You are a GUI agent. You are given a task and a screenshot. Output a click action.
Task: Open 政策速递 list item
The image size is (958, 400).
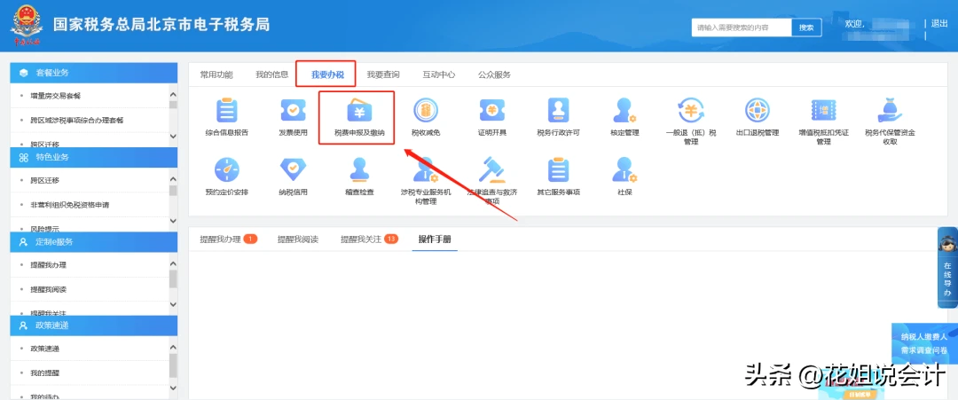pyautogui.click(x=45, y=348)
